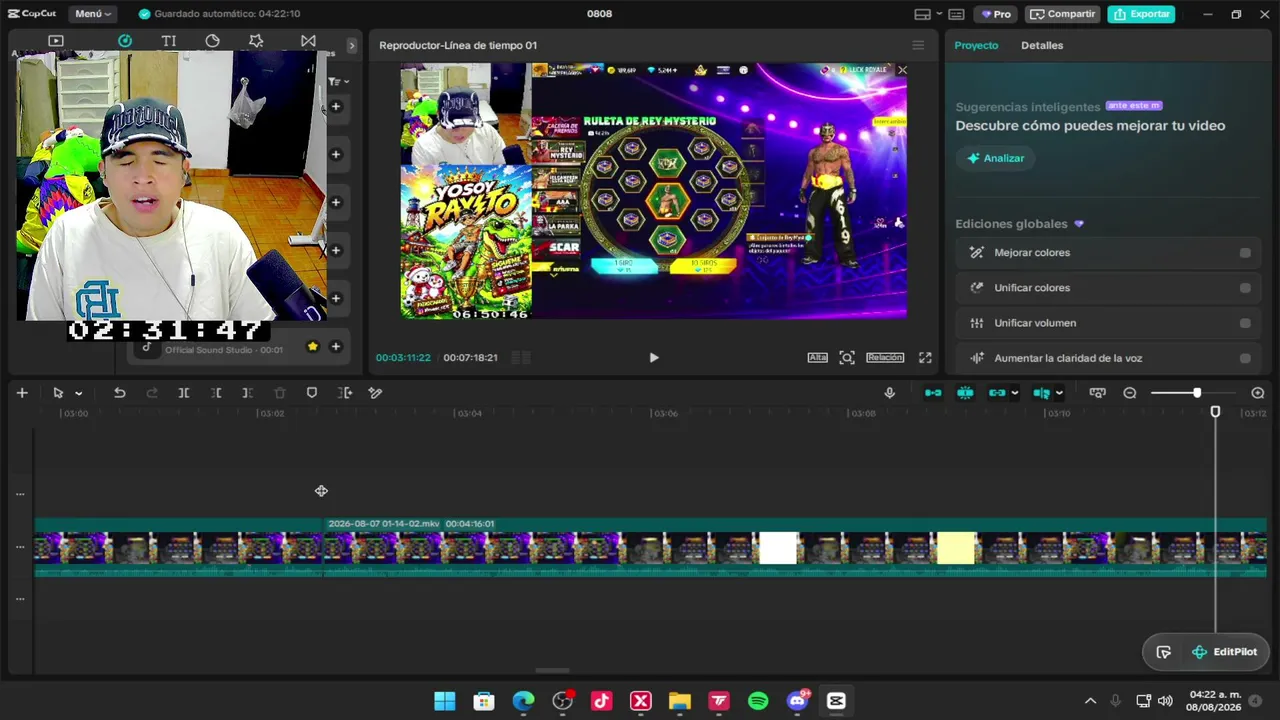Click the timeline add track plus icon
Image resolution: width=1280 pixels, height=720 pixels.
(x=22, y=393)
